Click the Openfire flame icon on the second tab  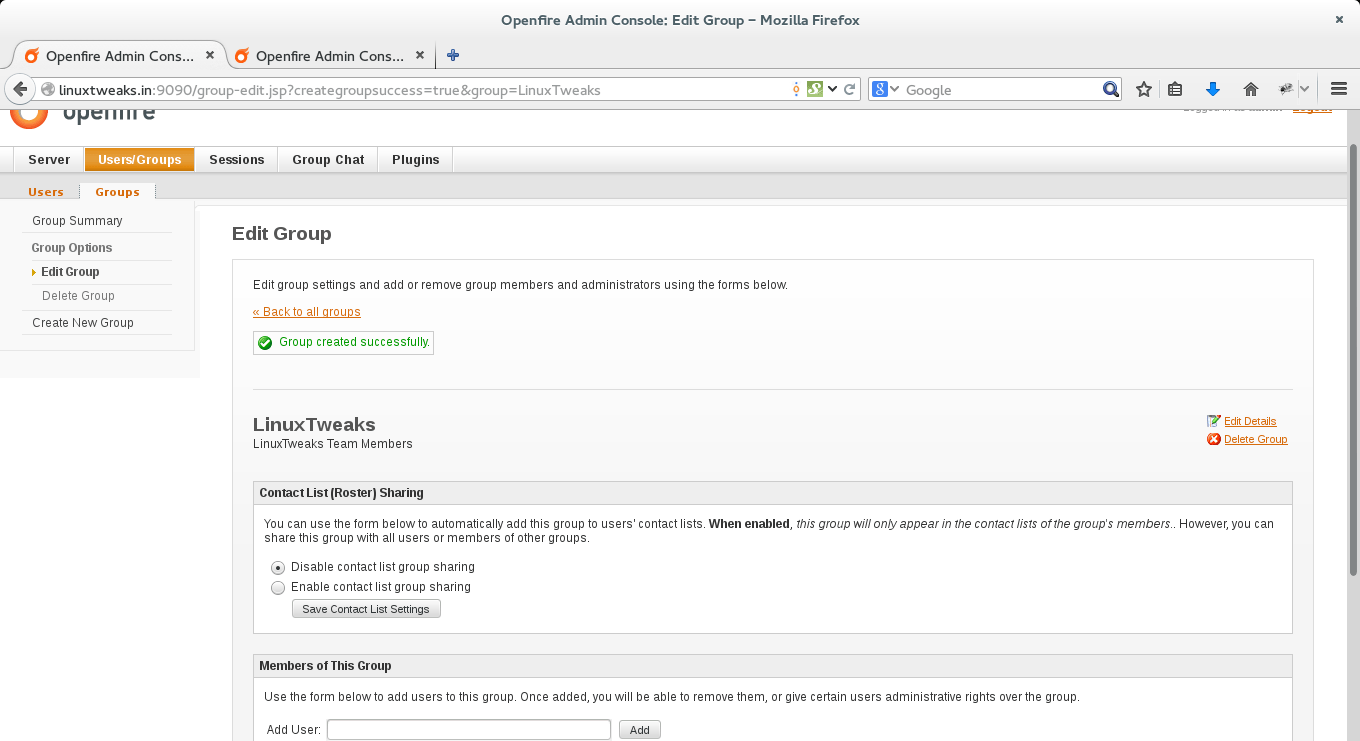click(242, 56)
